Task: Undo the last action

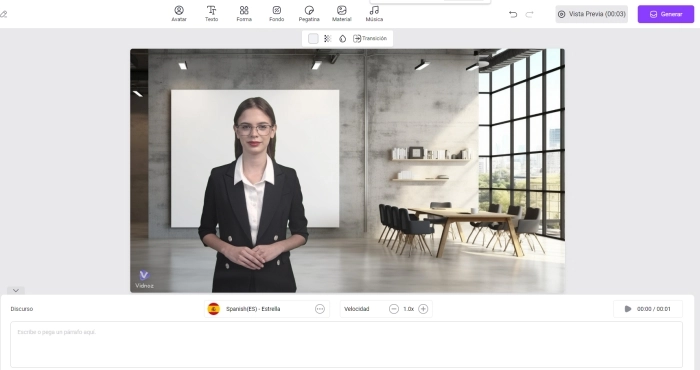Action: [x=513, y=14]
